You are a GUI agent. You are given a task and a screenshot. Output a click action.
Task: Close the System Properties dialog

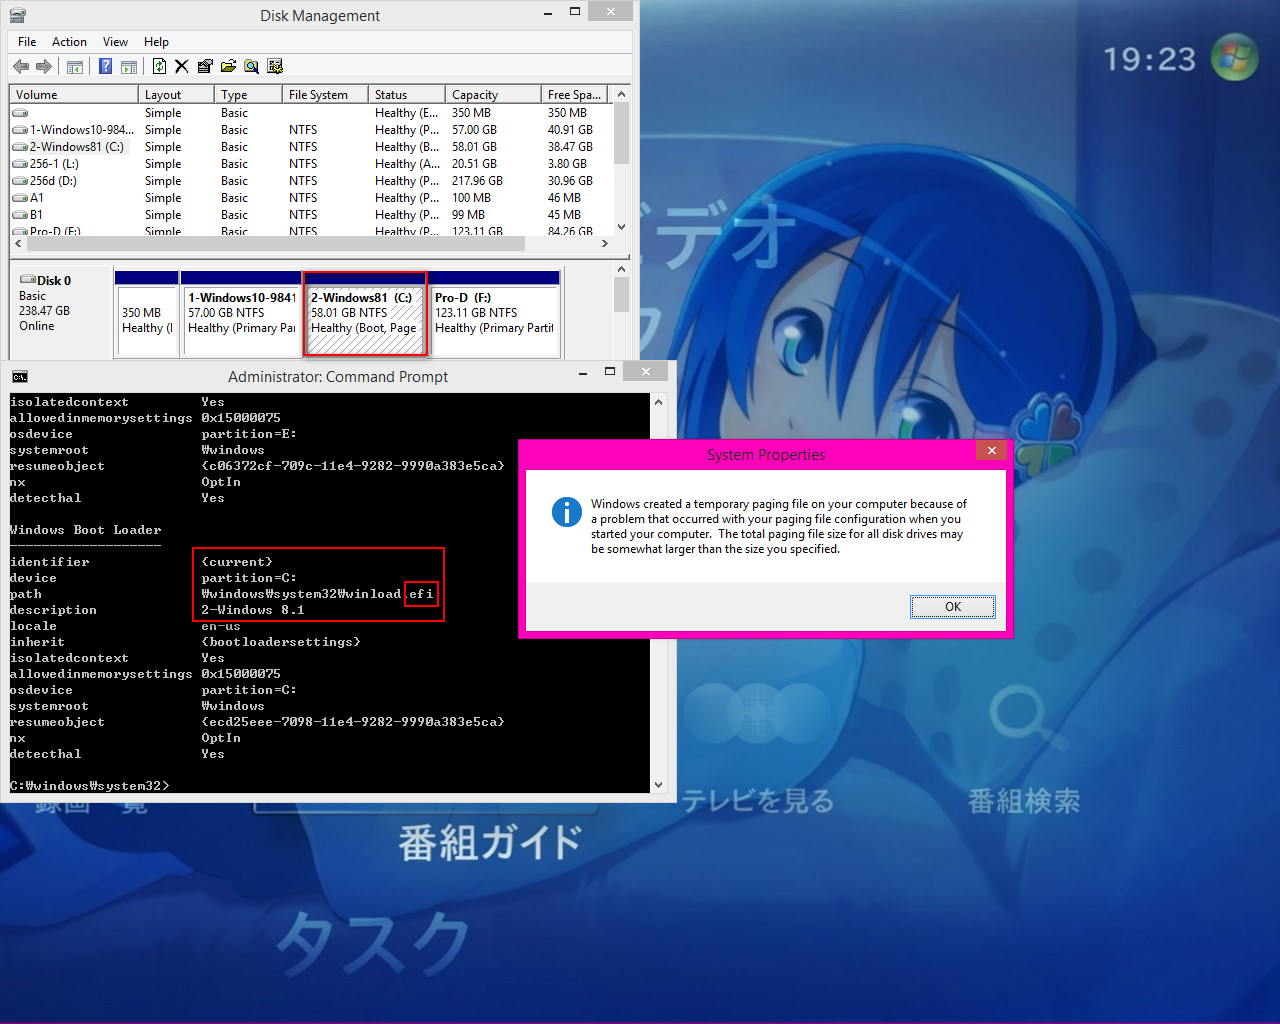[991, 451]
